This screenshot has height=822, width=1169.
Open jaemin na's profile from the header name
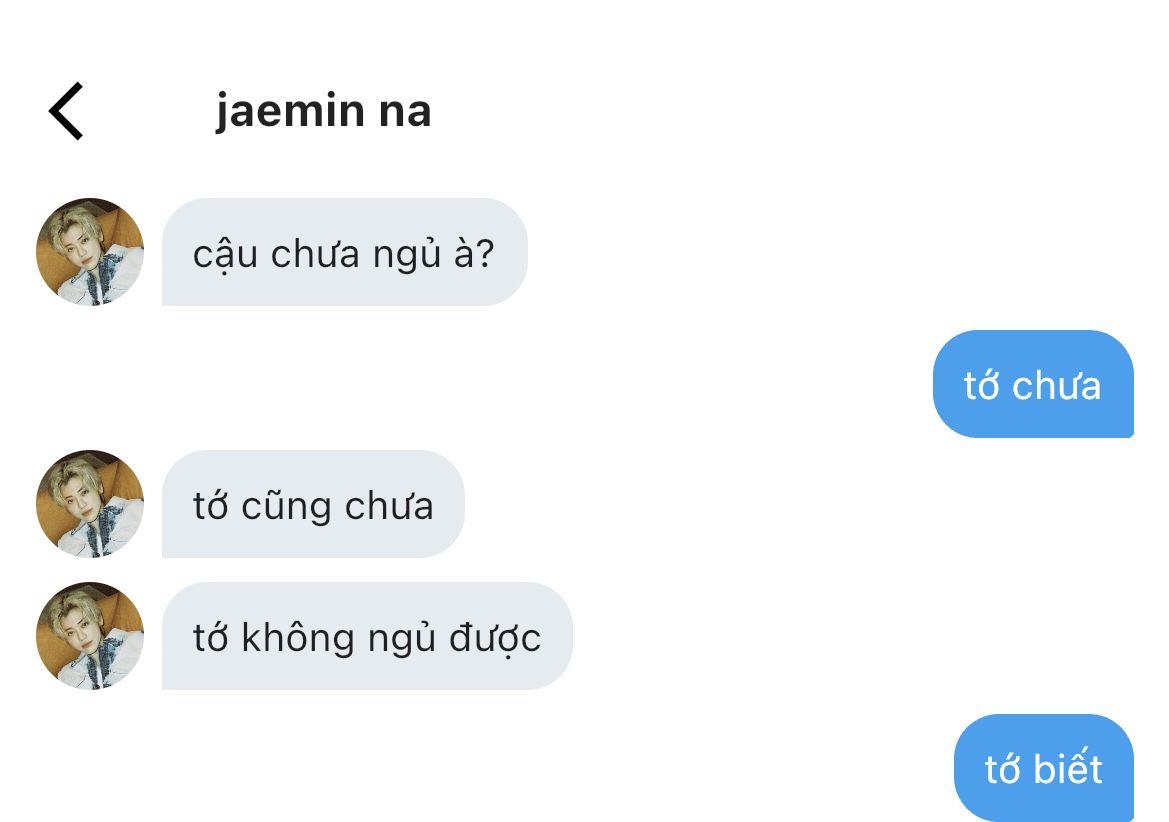[x=324, y=112]
